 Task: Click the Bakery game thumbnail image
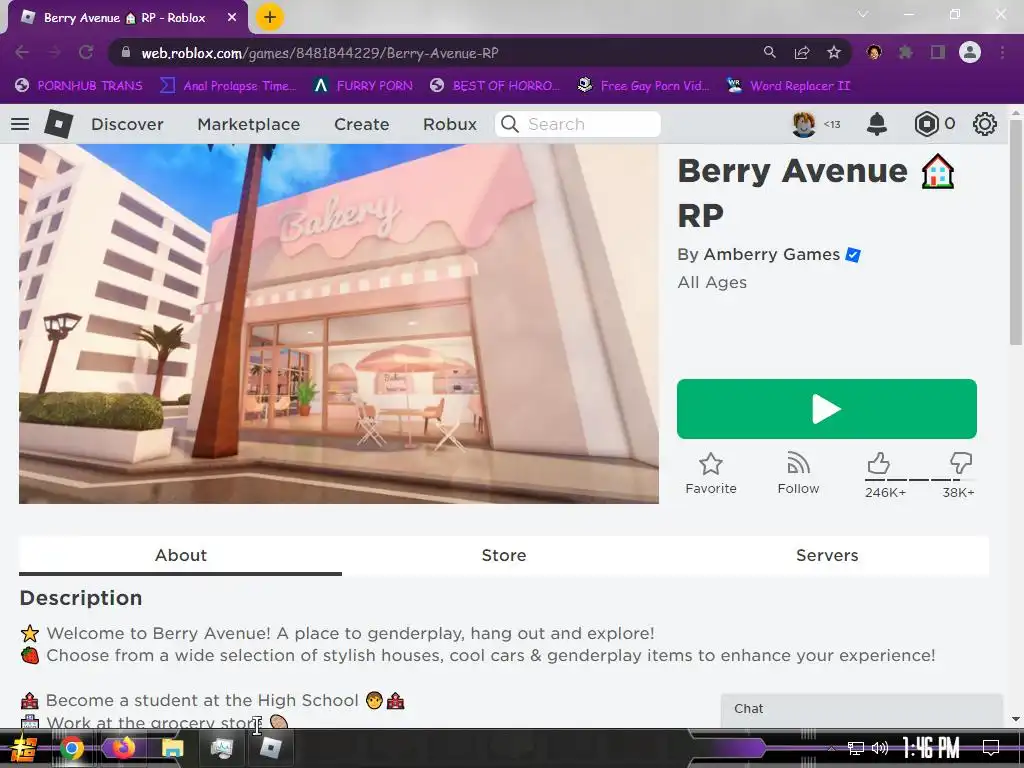point(339,324)
